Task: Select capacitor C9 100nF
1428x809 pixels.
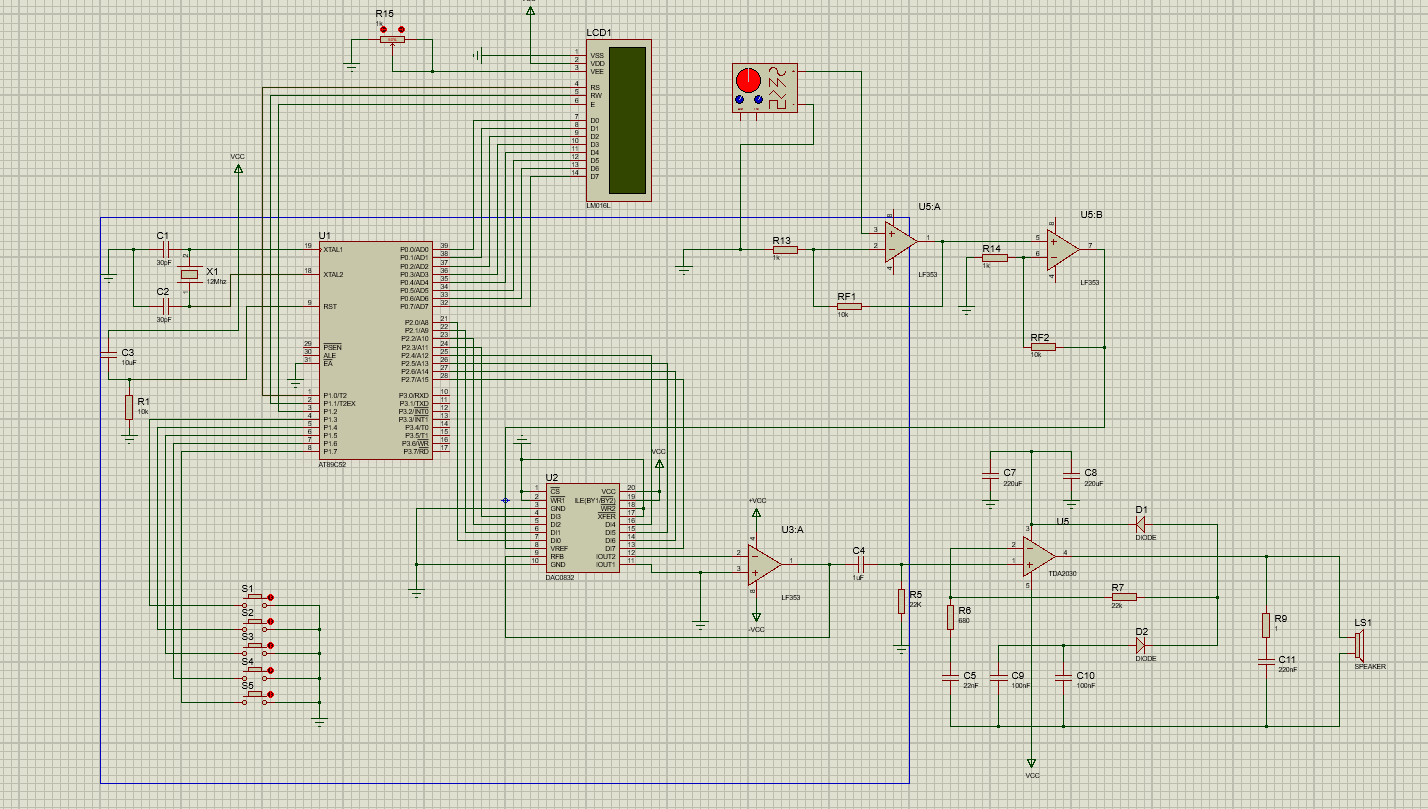Action: 997,678
